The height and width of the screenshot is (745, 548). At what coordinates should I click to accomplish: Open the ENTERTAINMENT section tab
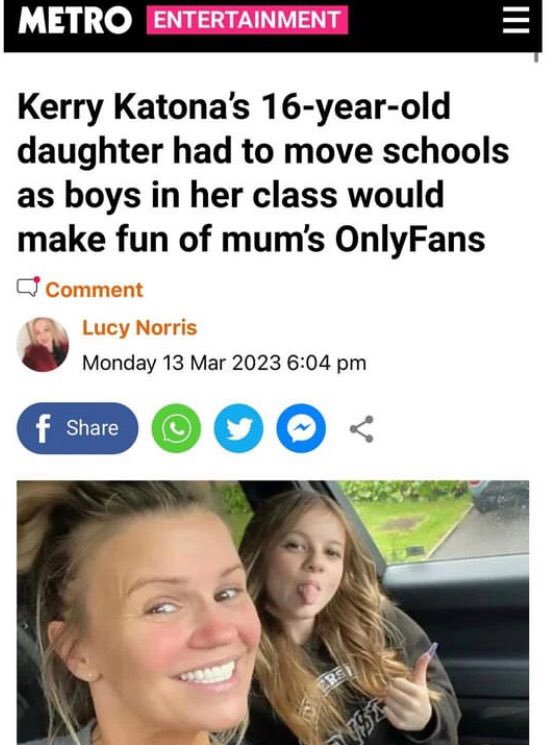pos(247,20)
